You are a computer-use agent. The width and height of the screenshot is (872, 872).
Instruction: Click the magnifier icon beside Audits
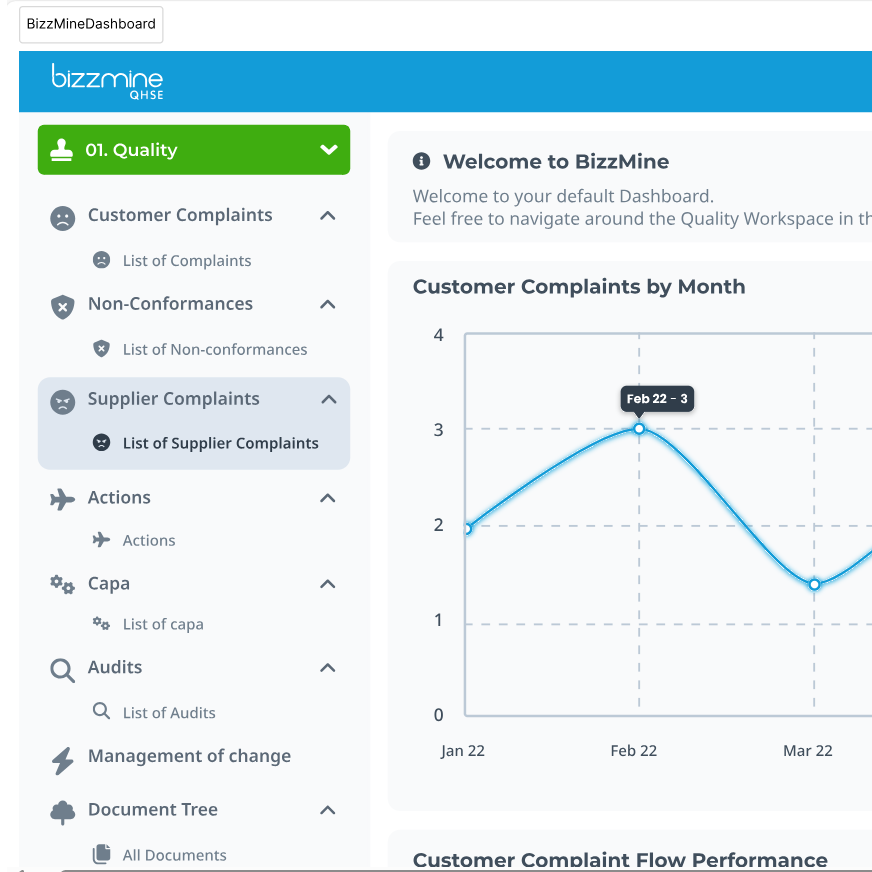62,669
